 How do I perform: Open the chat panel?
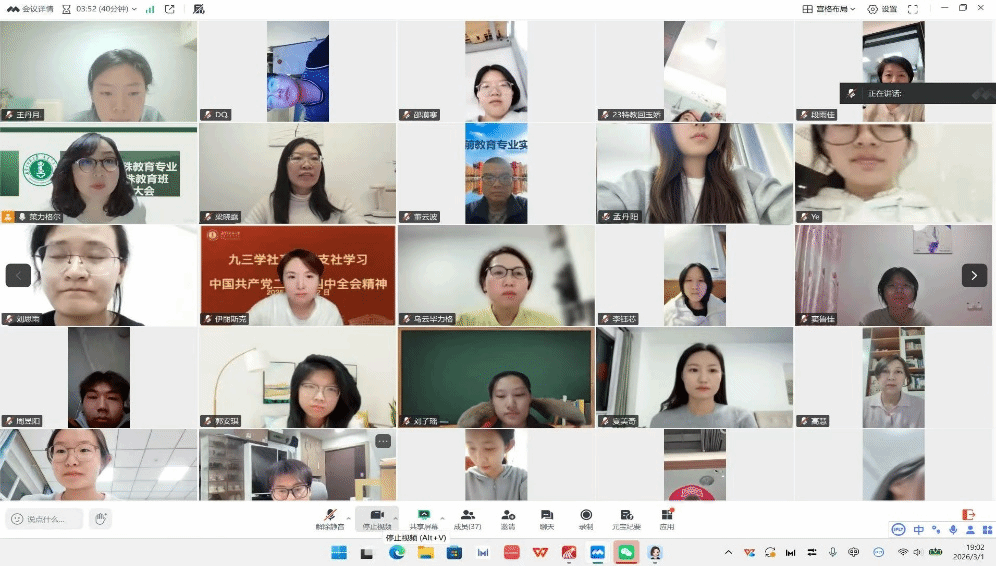pyautogui.click(x=547, y=515)
